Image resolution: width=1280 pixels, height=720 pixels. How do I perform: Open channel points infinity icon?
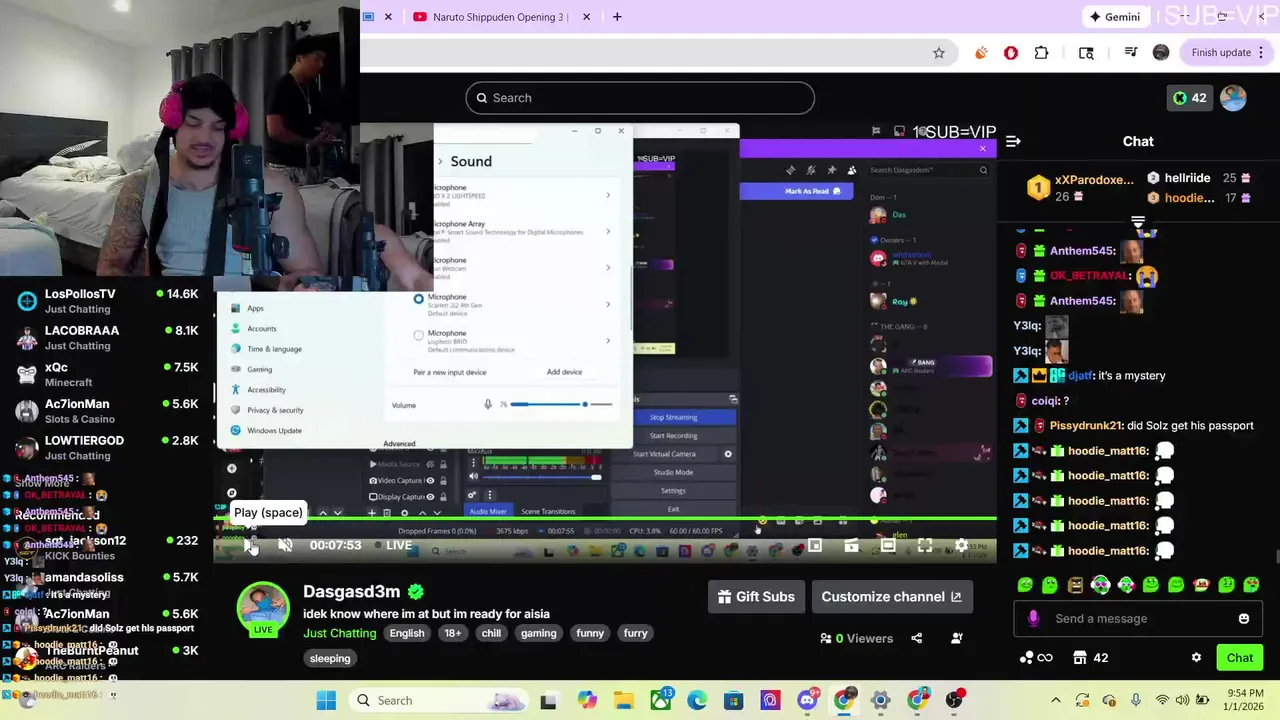[x=1036, y=658]
